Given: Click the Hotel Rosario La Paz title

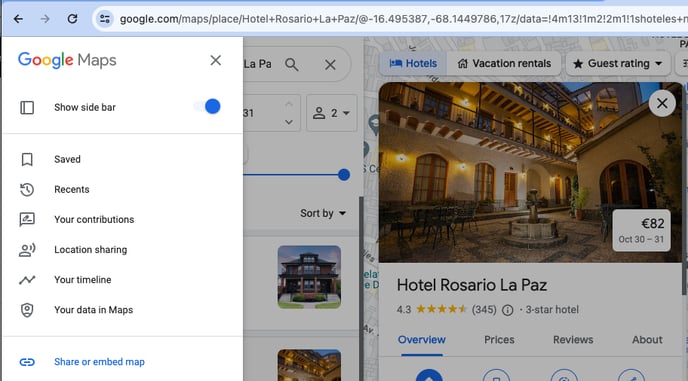Looking at the screenshot, I should [472, 285].
